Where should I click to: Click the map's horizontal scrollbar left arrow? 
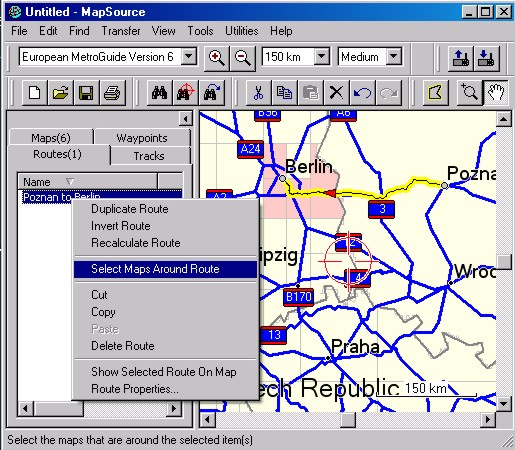click(208, 420)
